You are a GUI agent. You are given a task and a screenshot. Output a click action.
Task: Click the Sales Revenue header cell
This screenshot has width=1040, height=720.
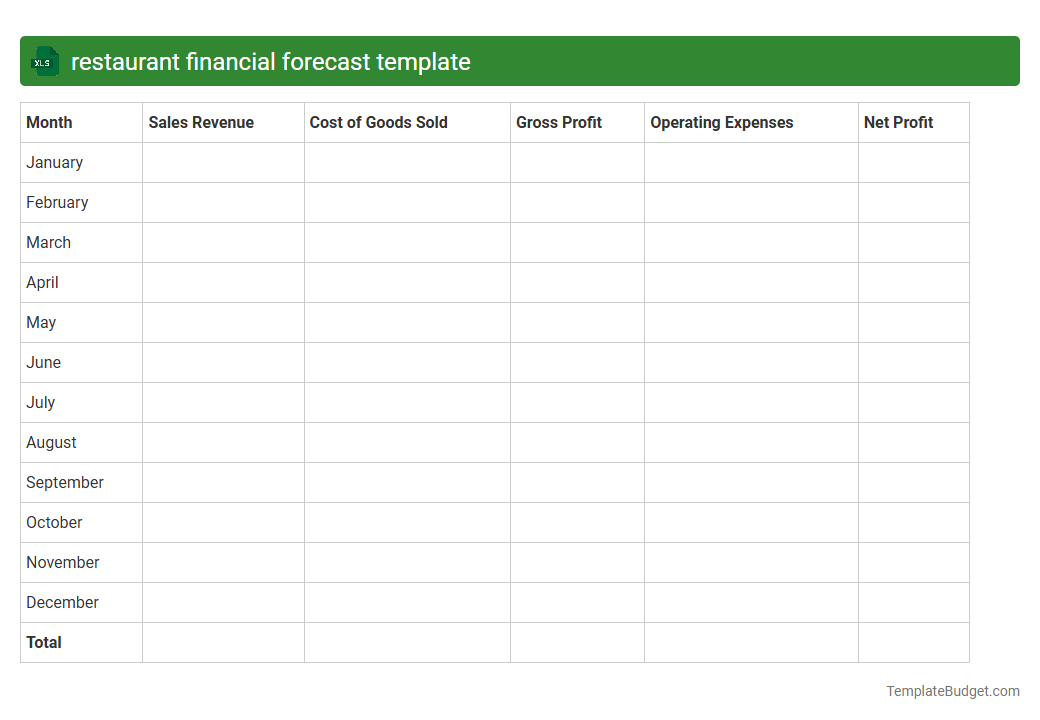200,122
